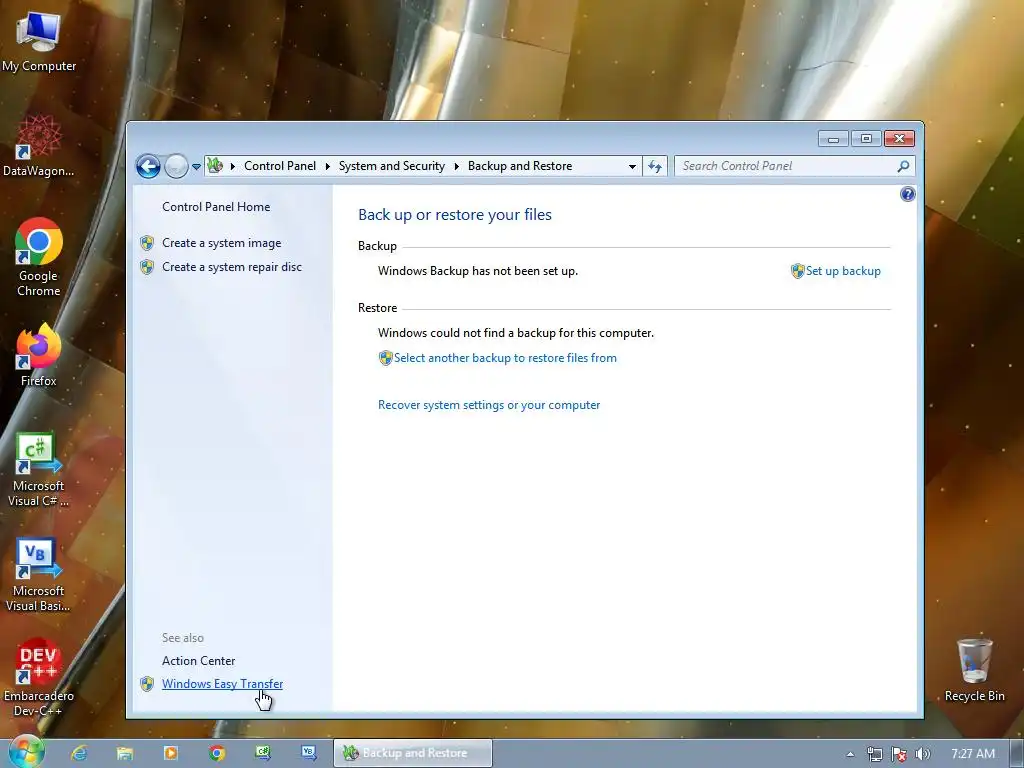Expand arrow after Control Panel breadcrumb

pos(327,167)
